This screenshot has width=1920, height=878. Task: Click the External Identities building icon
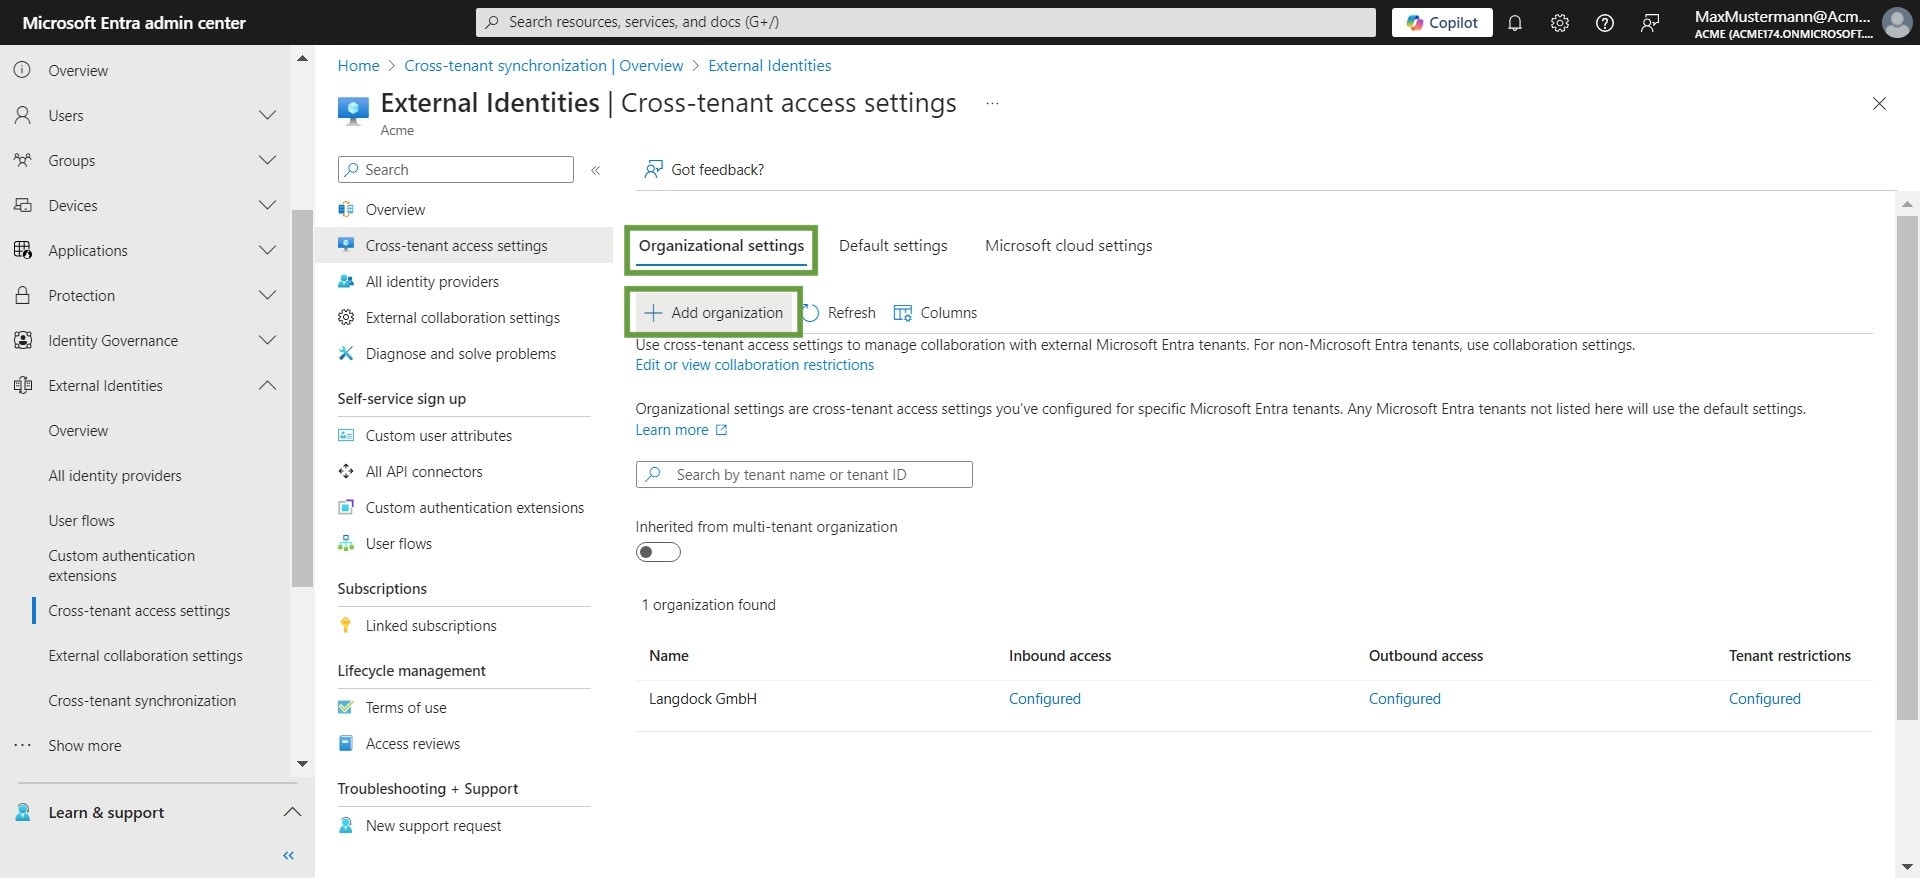(x=22, y=385)
